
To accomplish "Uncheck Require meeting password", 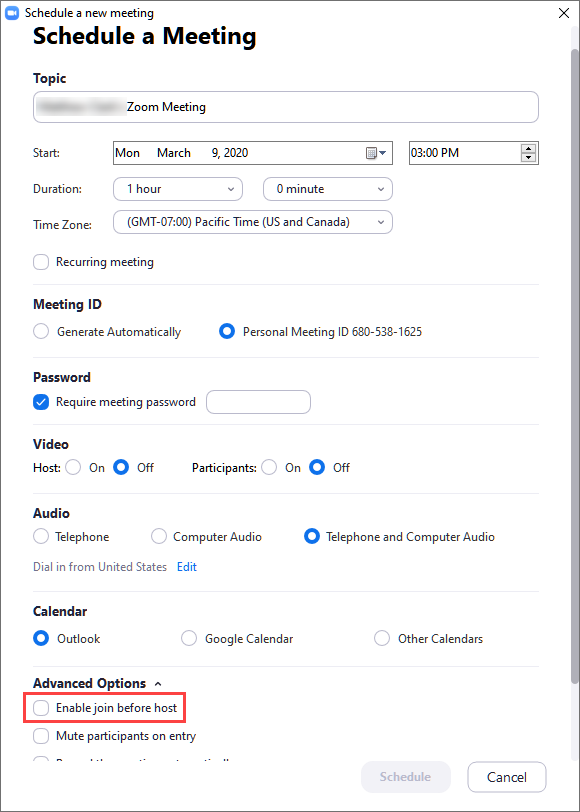I will pyautogui.click(x=40, y=401).
